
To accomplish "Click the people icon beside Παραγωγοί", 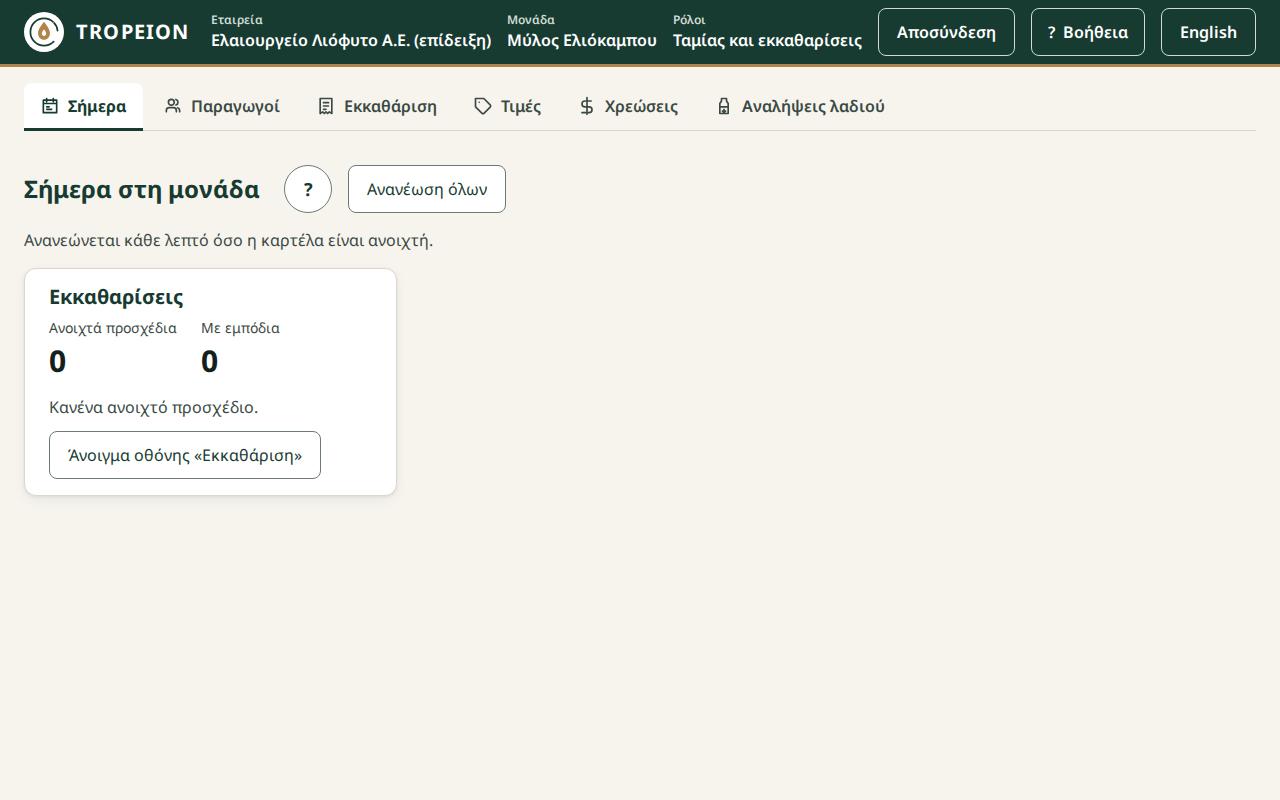I will [x=173, y=106].
